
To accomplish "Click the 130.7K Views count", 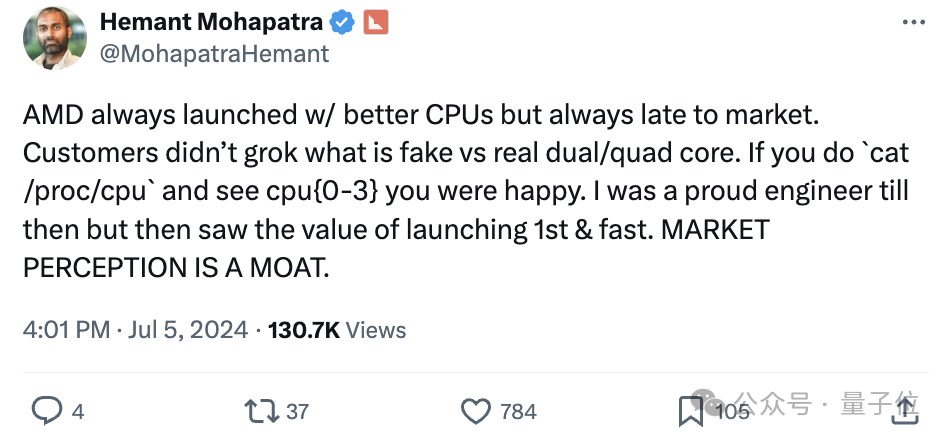I will [337, 330].
